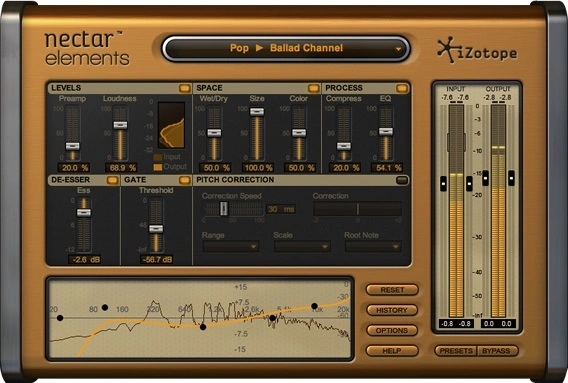Select the Preamp percentage value field

74,168
